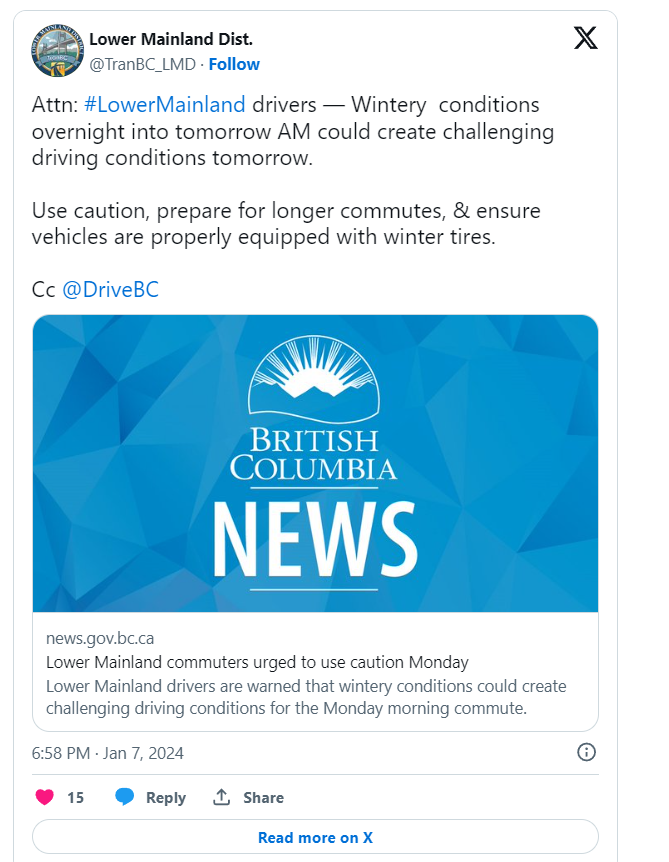Open the @DriveBC mention link
The height and width of the screenshot is (862, 669).
[x=110, y=289]
